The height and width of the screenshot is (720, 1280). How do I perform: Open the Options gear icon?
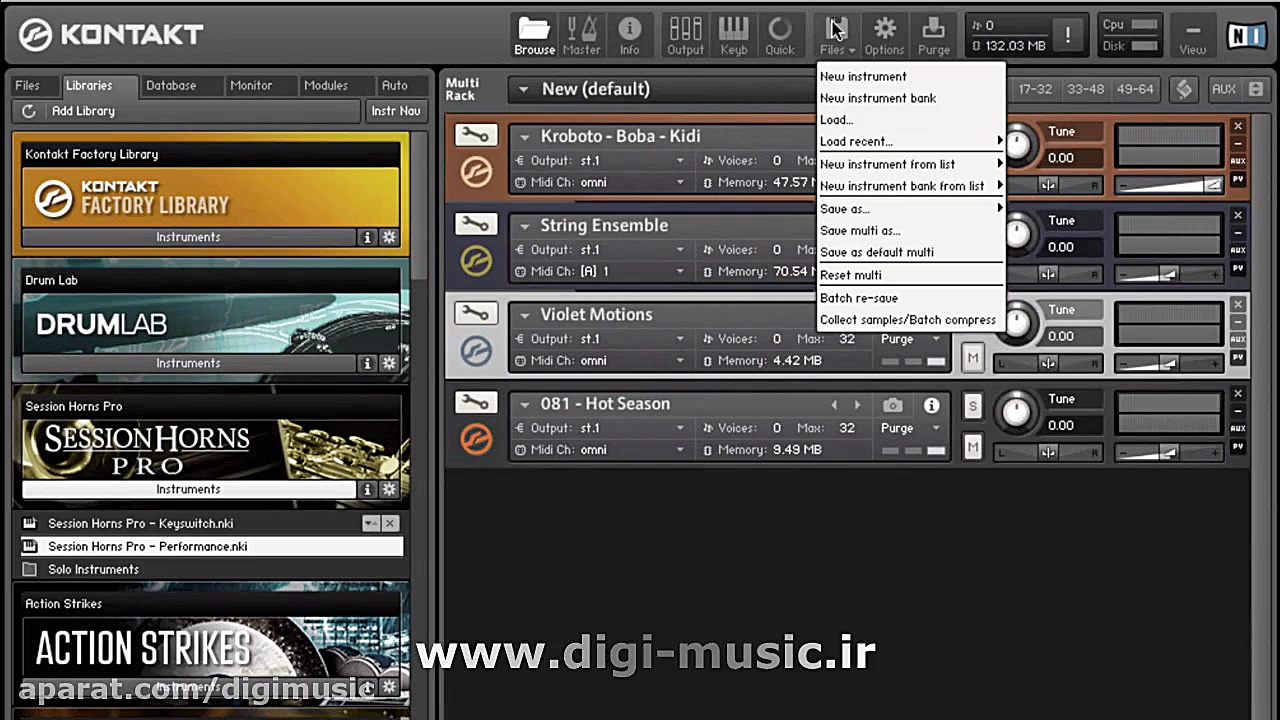(884, 36)
